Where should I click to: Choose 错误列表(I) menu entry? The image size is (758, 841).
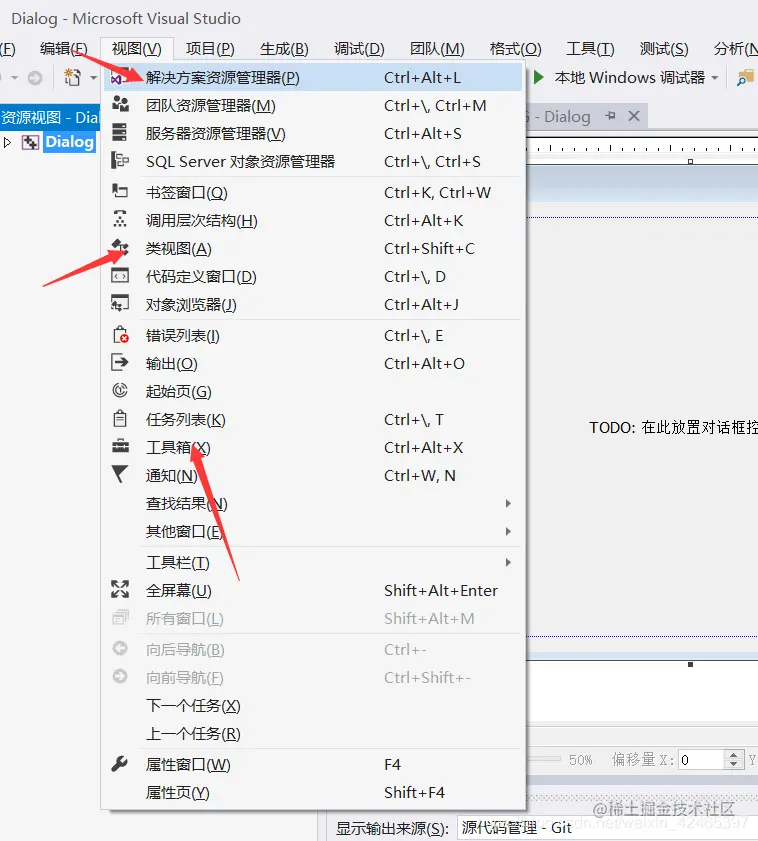313,336
